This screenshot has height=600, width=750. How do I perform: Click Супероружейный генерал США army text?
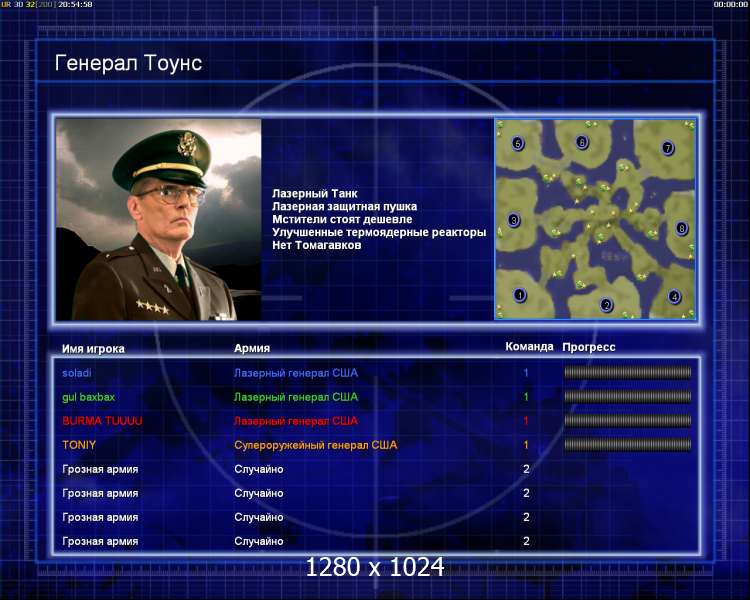316,445
